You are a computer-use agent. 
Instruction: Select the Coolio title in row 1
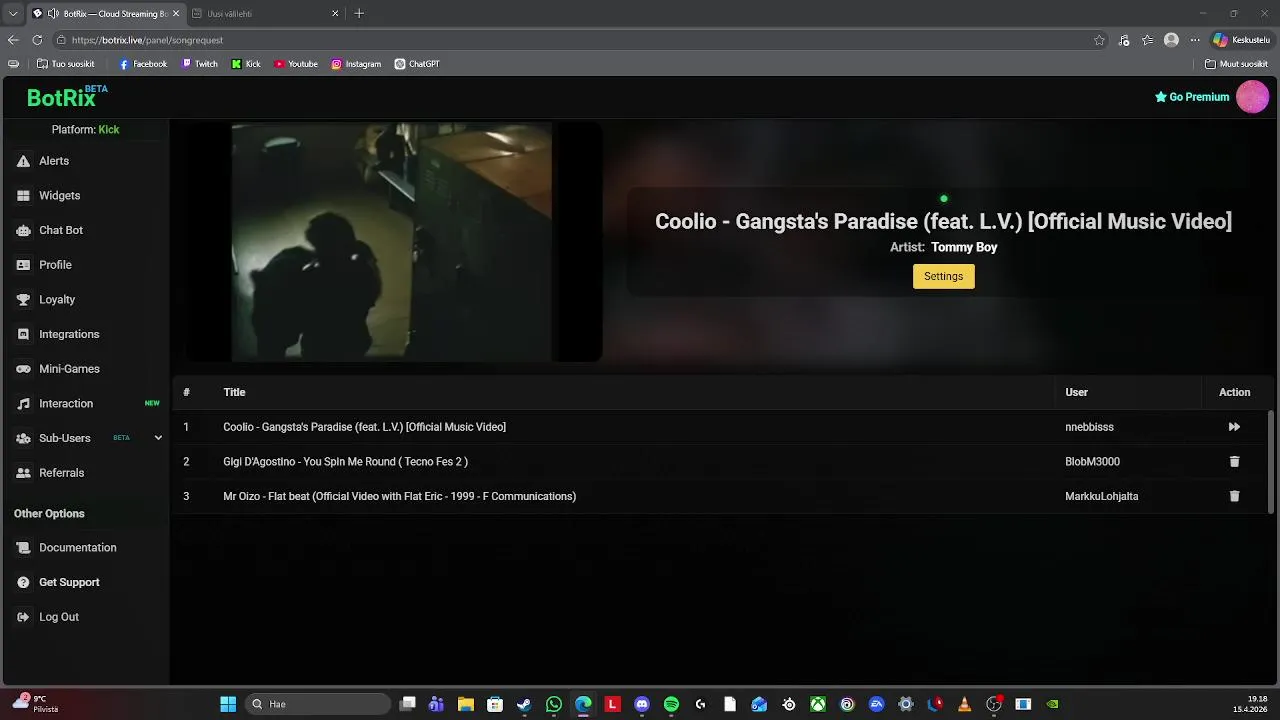click(x=364, y=427)
